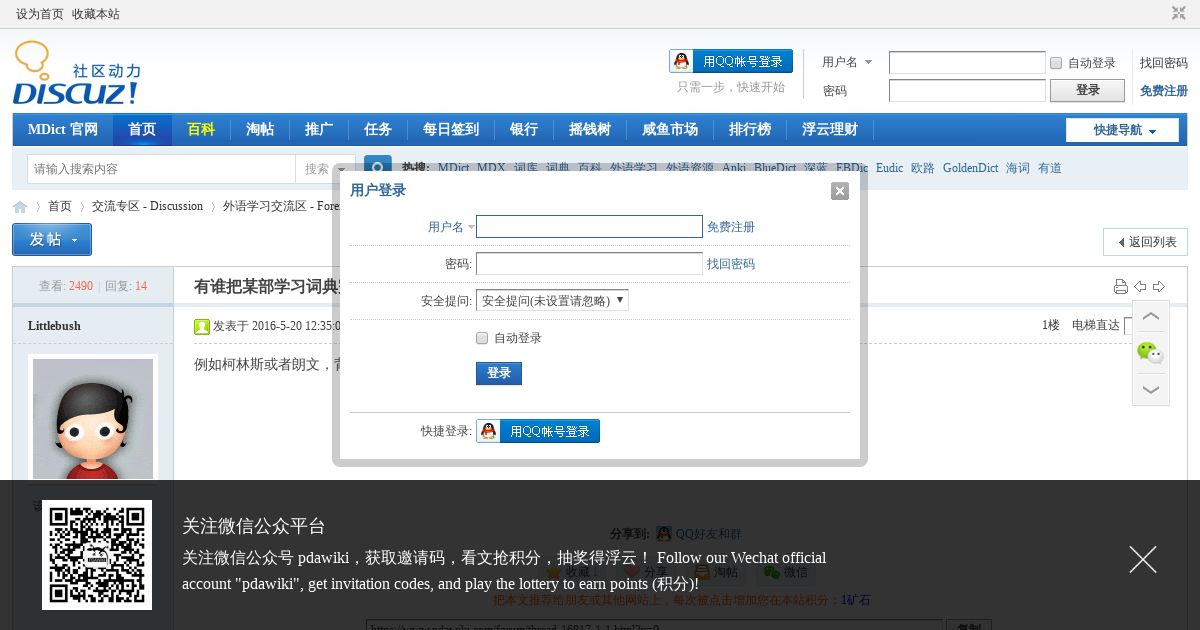Click the page collapse icon at top right
The height and width of the screenshot is (630, 1200).
(x=1179, y=13)
